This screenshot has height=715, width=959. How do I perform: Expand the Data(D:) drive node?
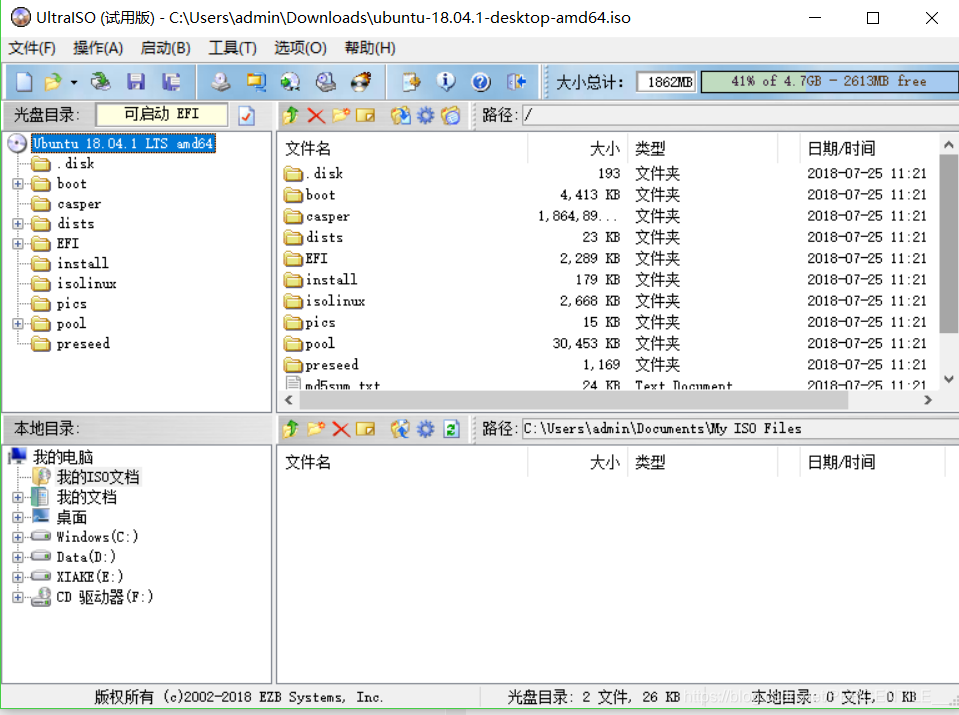coord(18,557)
